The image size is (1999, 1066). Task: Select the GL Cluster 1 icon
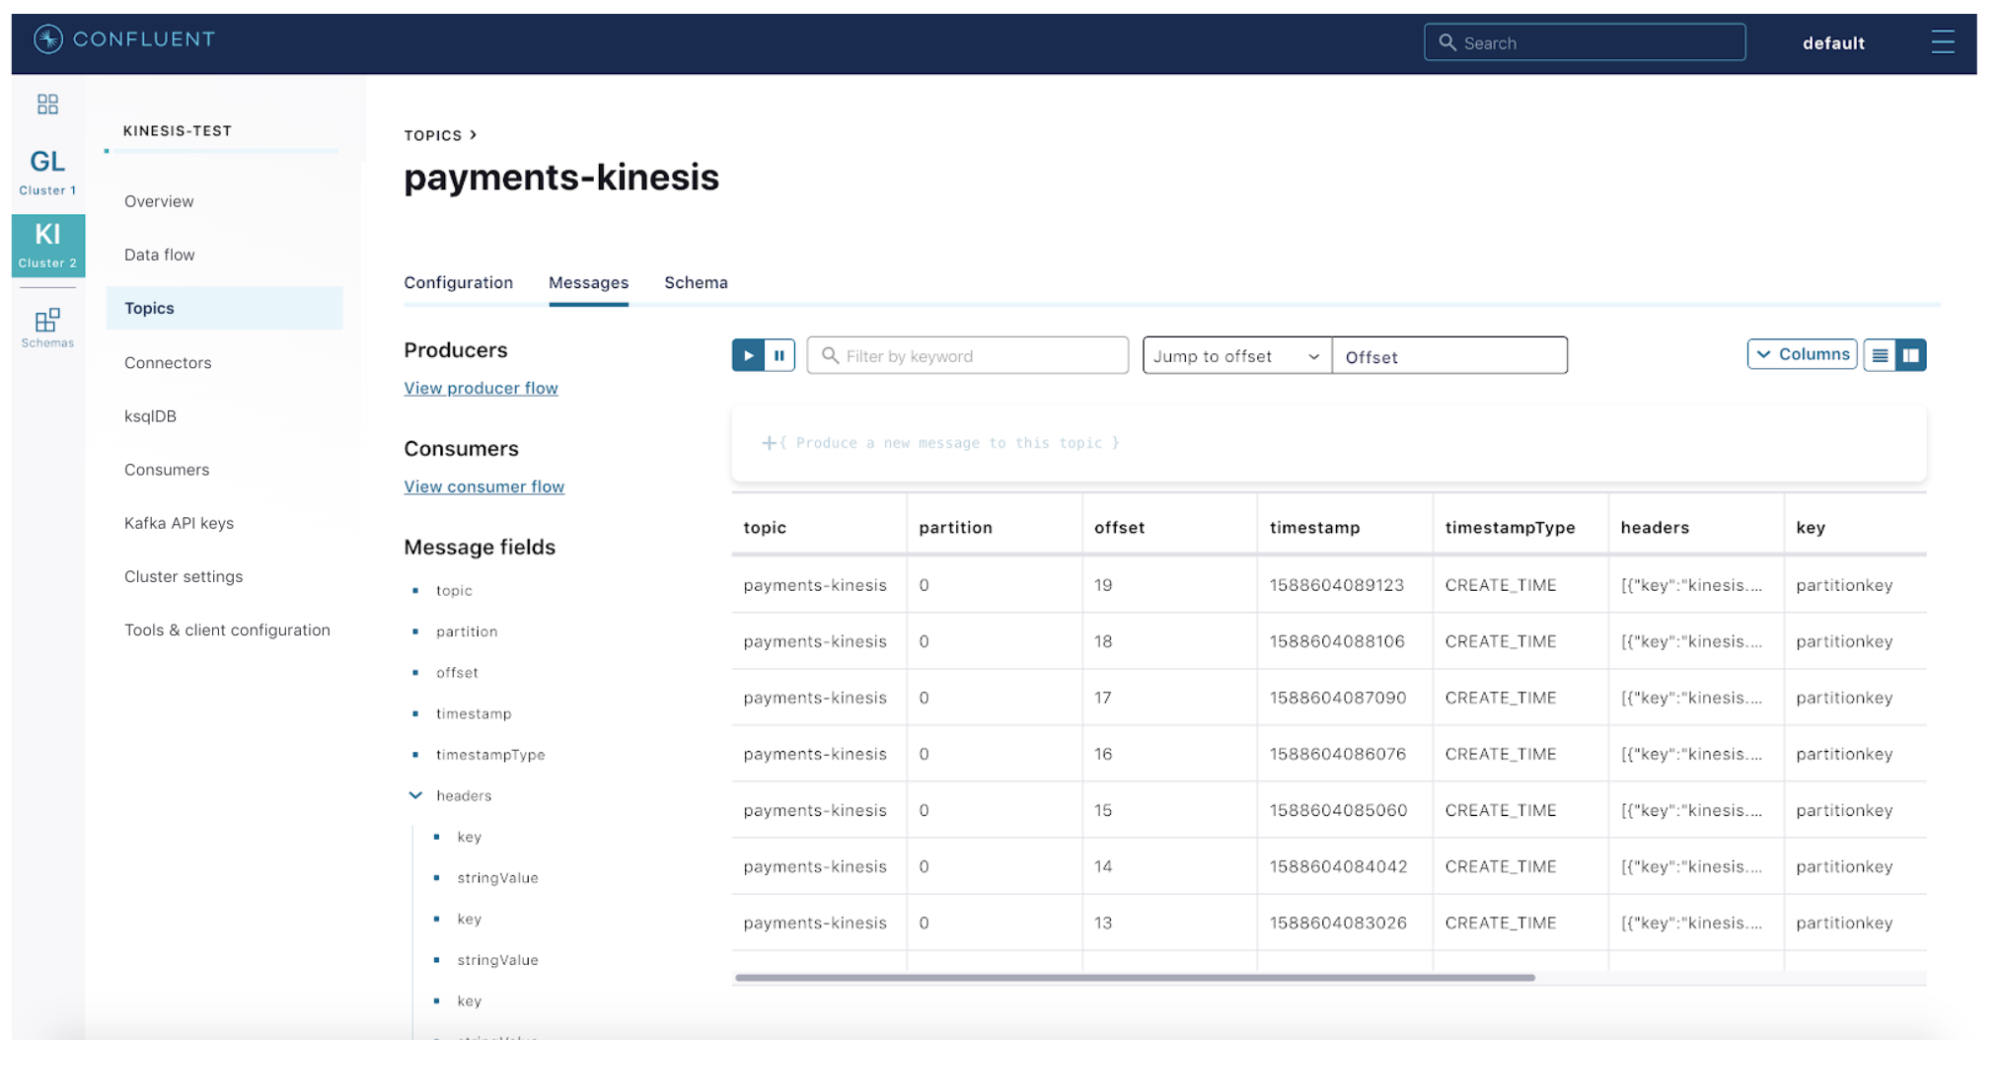point(48,171)
